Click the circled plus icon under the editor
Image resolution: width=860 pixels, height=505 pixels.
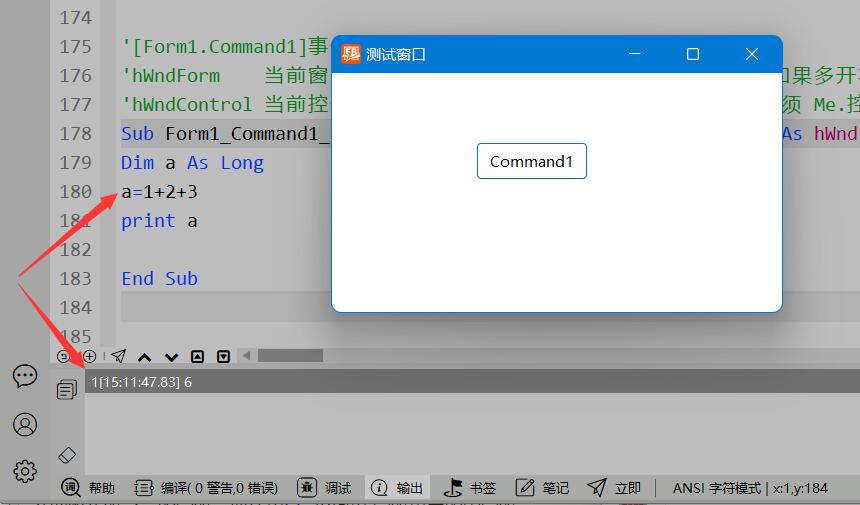pos(89,356)
